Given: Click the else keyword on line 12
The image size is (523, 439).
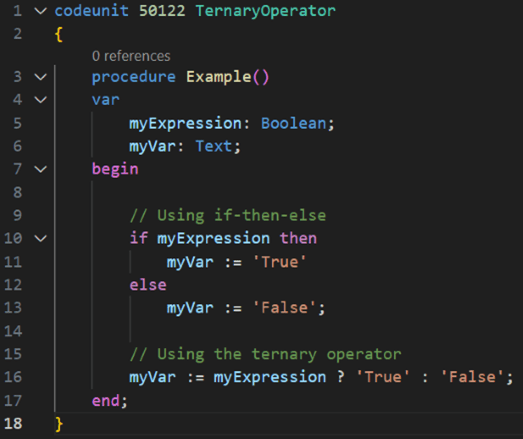Looking at the screenshot, I should (148, 285).
